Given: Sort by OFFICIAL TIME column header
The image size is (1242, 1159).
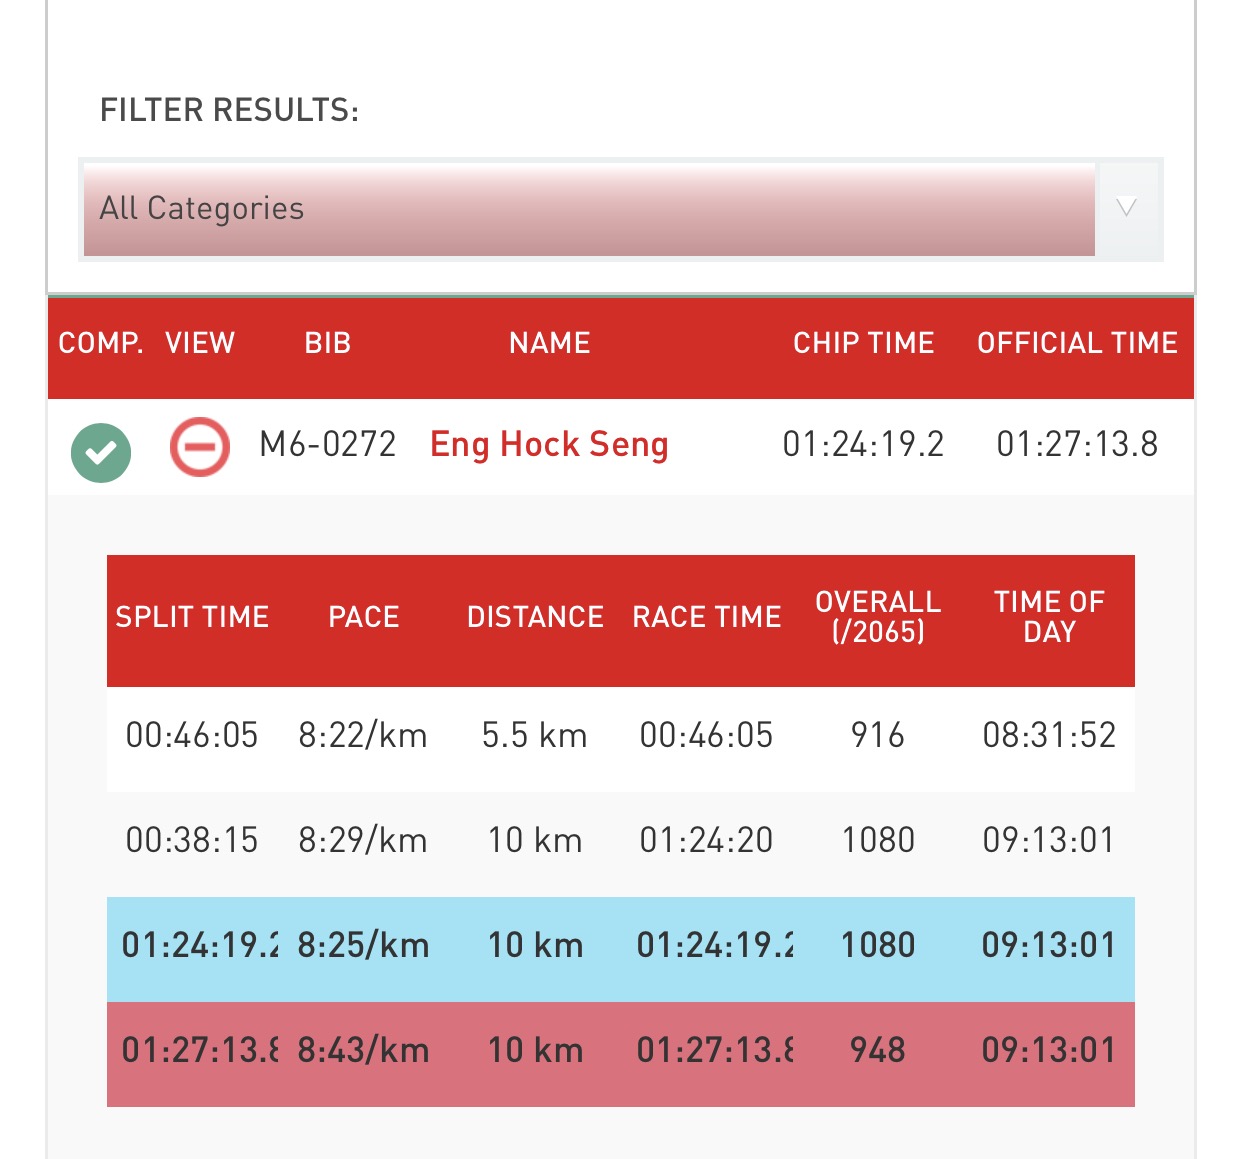Looking at the screenshot, I should pos(1077,343).
